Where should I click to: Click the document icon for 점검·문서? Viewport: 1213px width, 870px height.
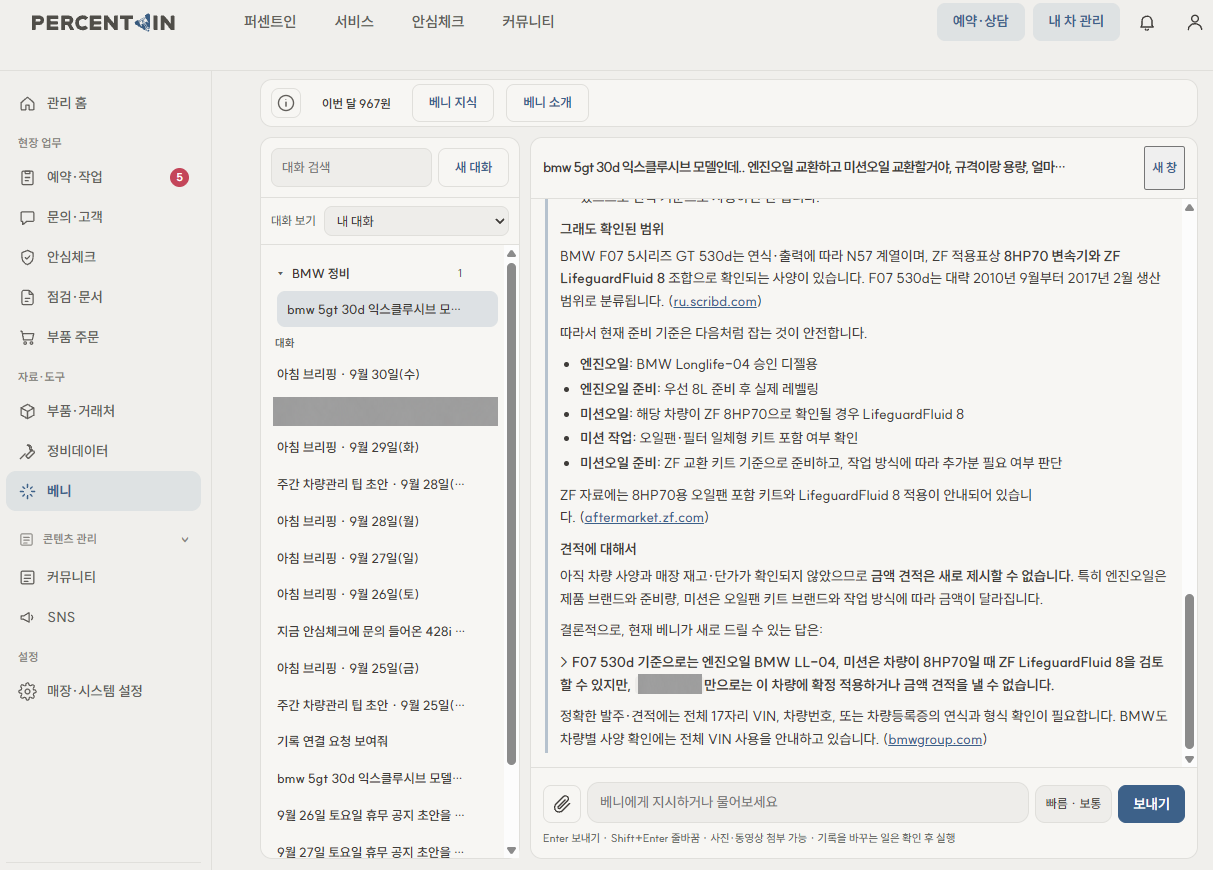[28, 297]
